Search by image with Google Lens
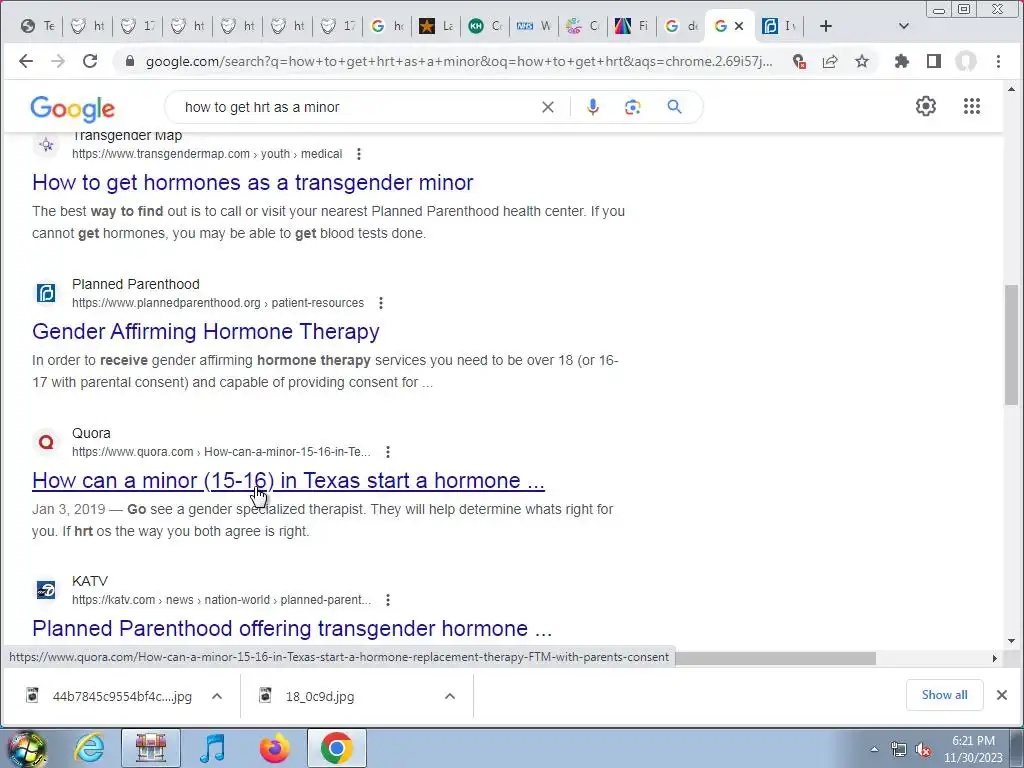Viewport: 1024px width, 768px height. tap(632, 107)
